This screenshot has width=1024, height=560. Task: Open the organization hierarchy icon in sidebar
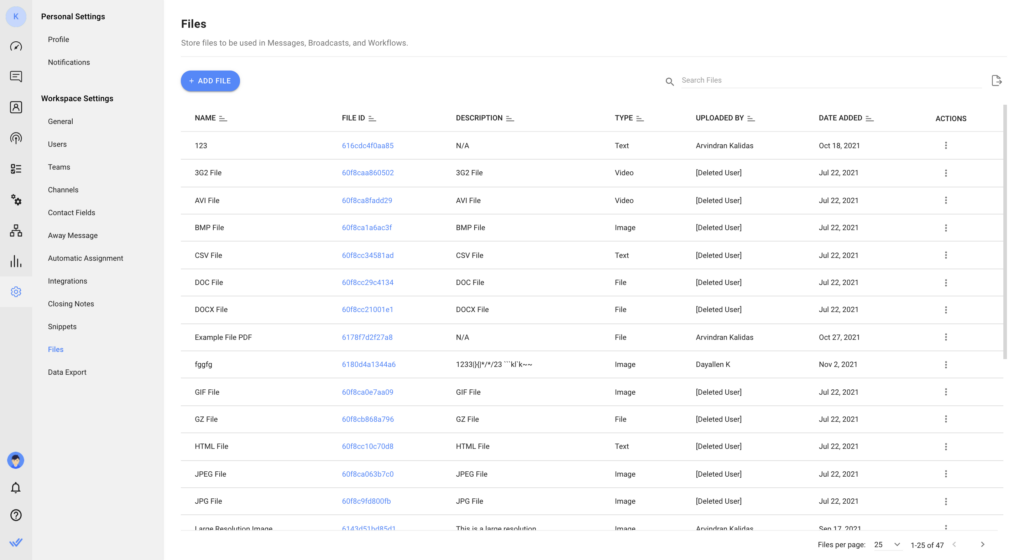click(x=16, y=230)
